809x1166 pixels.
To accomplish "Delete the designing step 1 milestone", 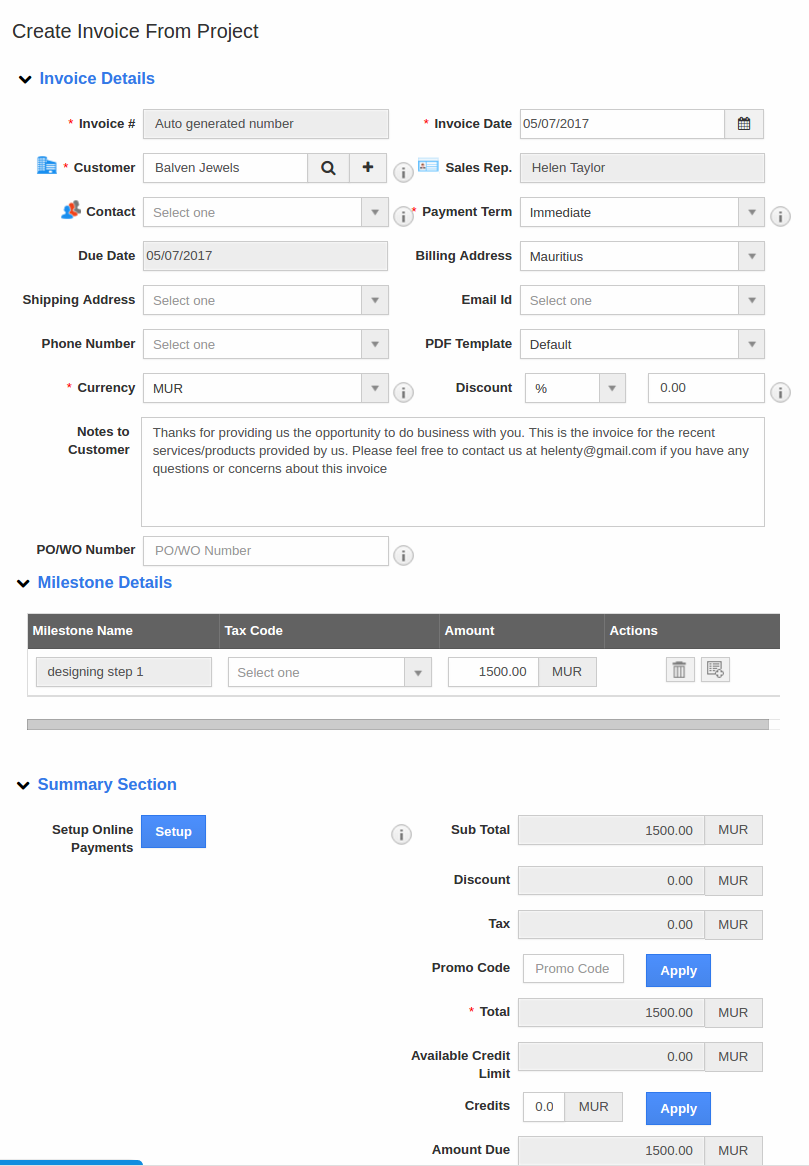I will coord(680,670).
